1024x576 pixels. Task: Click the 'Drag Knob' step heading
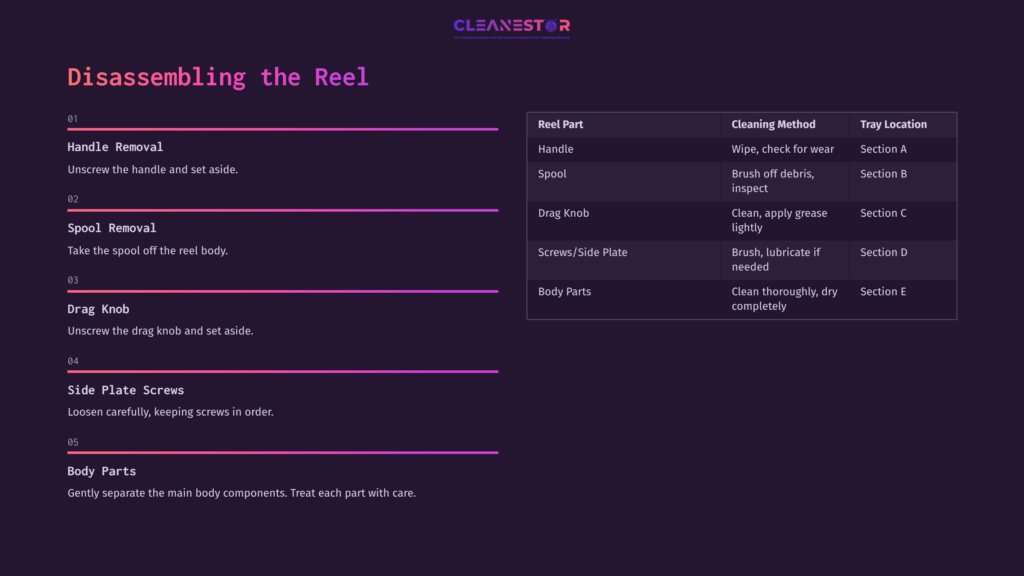(98, 309)
